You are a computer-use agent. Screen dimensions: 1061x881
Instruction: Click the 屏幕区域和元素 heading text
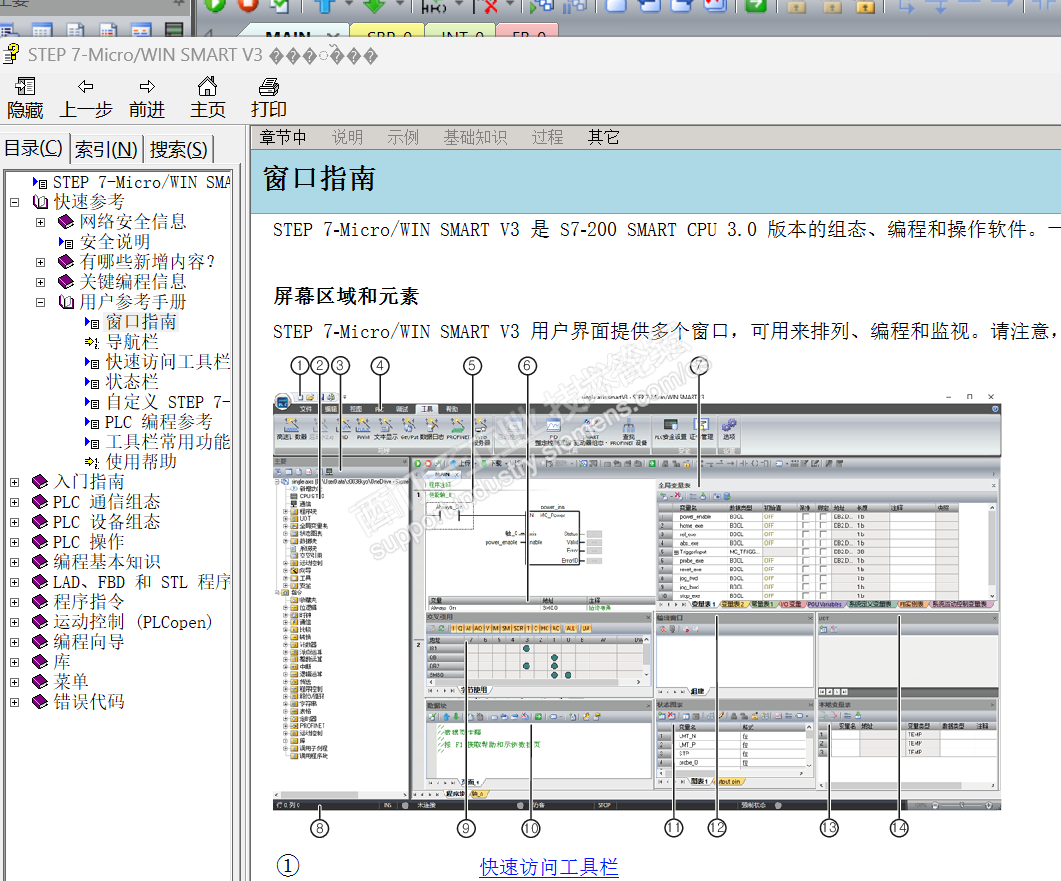346,296
